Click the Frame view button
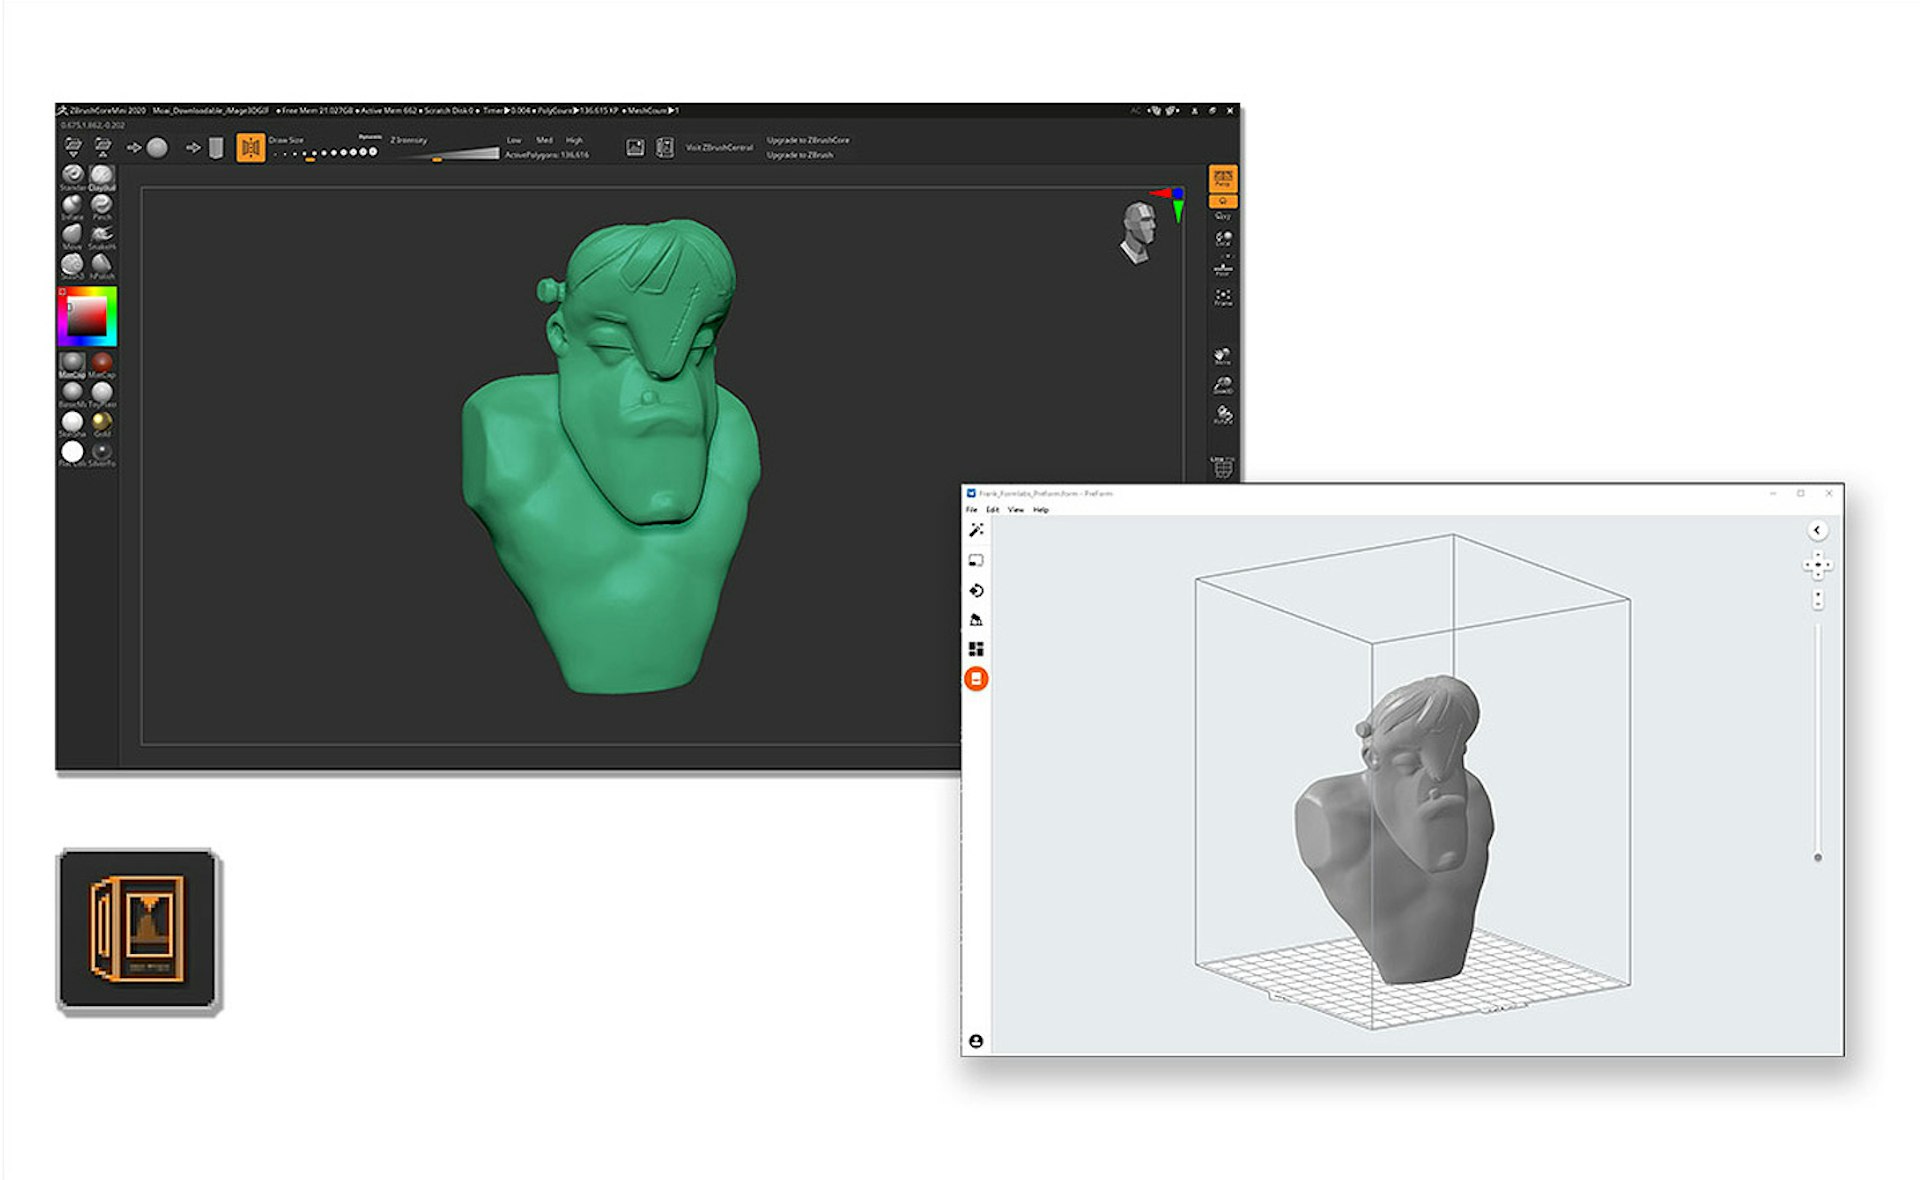Screen dimensions: 1920x1180 point(1223,297)
